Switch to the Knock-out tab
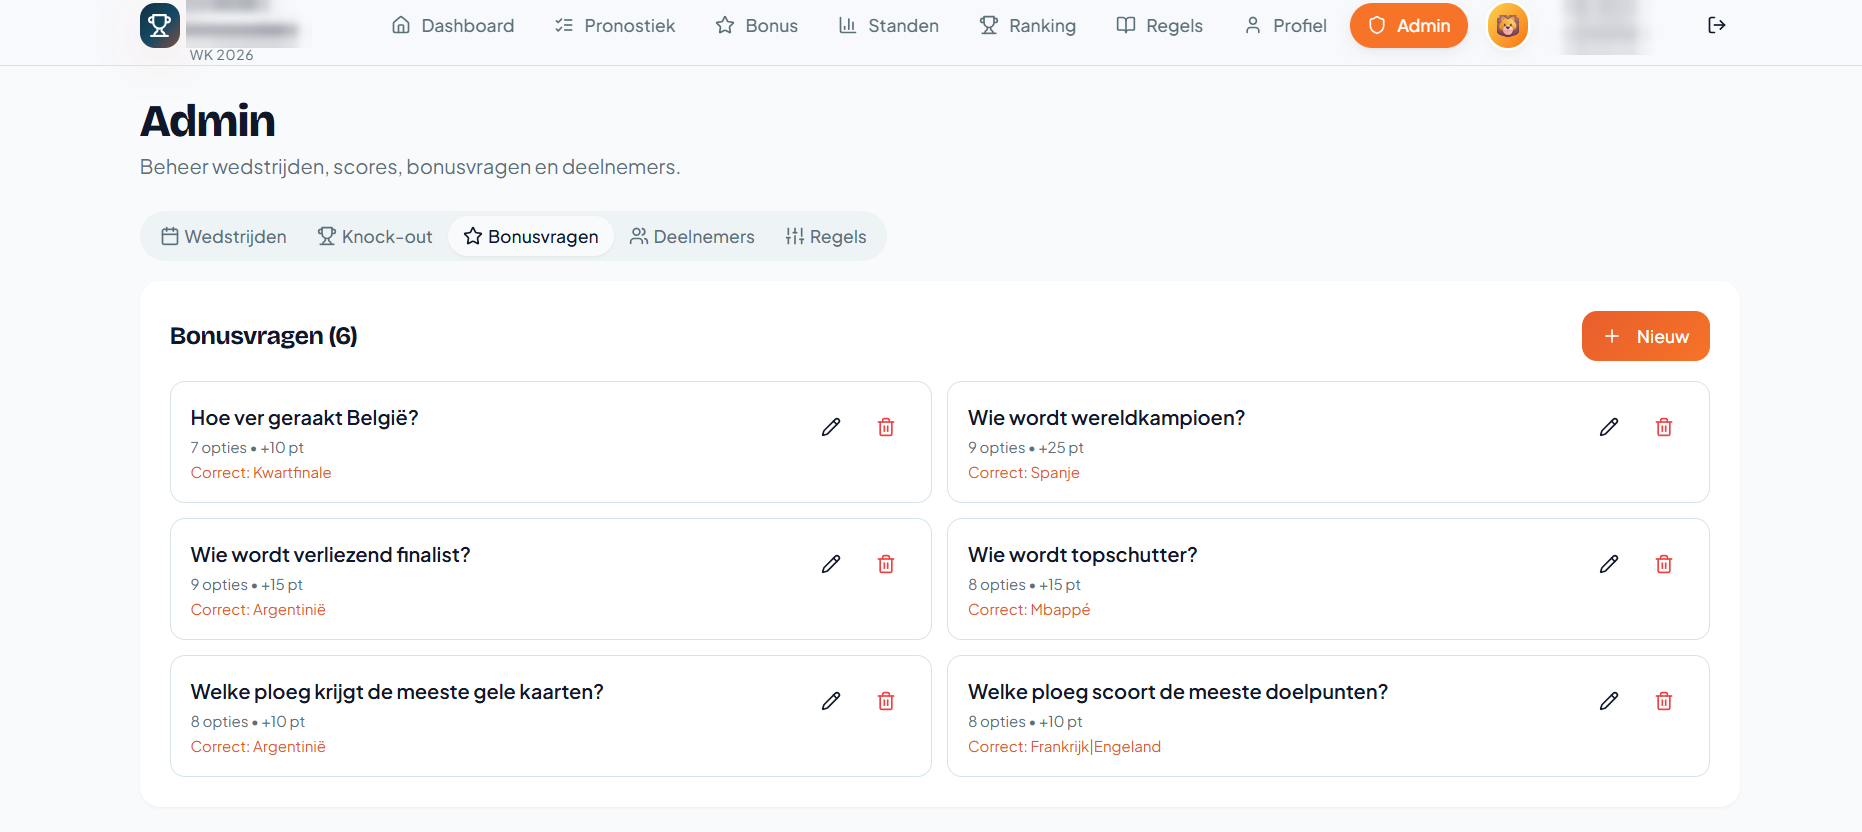The width and height of the screenshot is (1862, 832). pos(375,236)
